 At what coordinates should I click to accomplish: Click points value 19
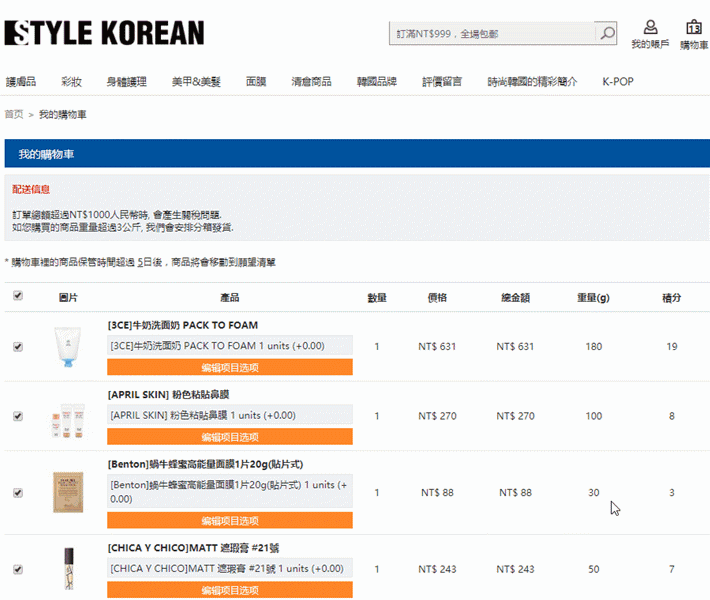pos(672,346)
